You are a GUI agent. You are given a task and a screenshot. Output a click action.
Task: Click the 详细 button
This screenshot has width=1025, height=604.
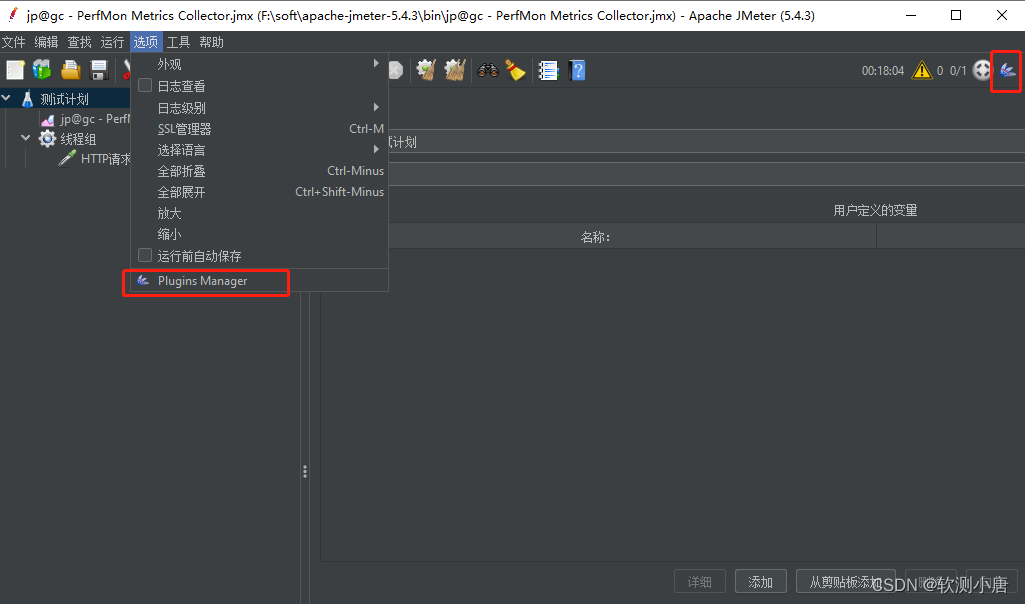[700, 581]
